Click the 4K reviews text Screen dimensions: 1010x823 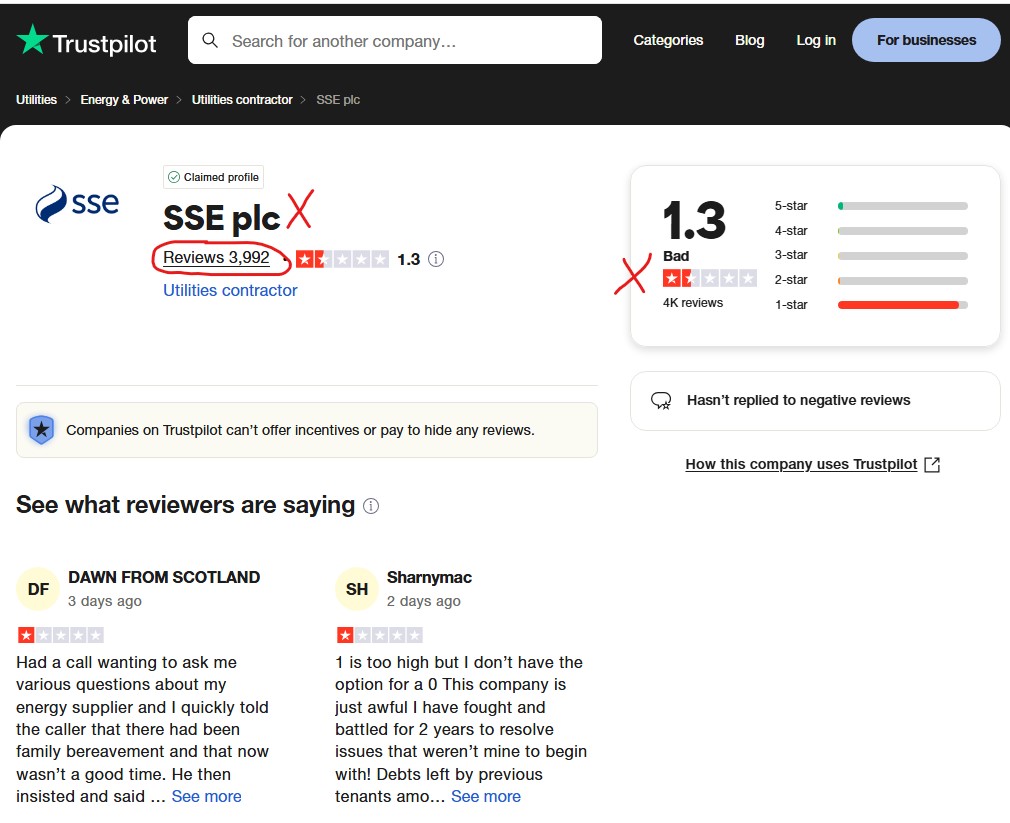[x=692, y=303]
